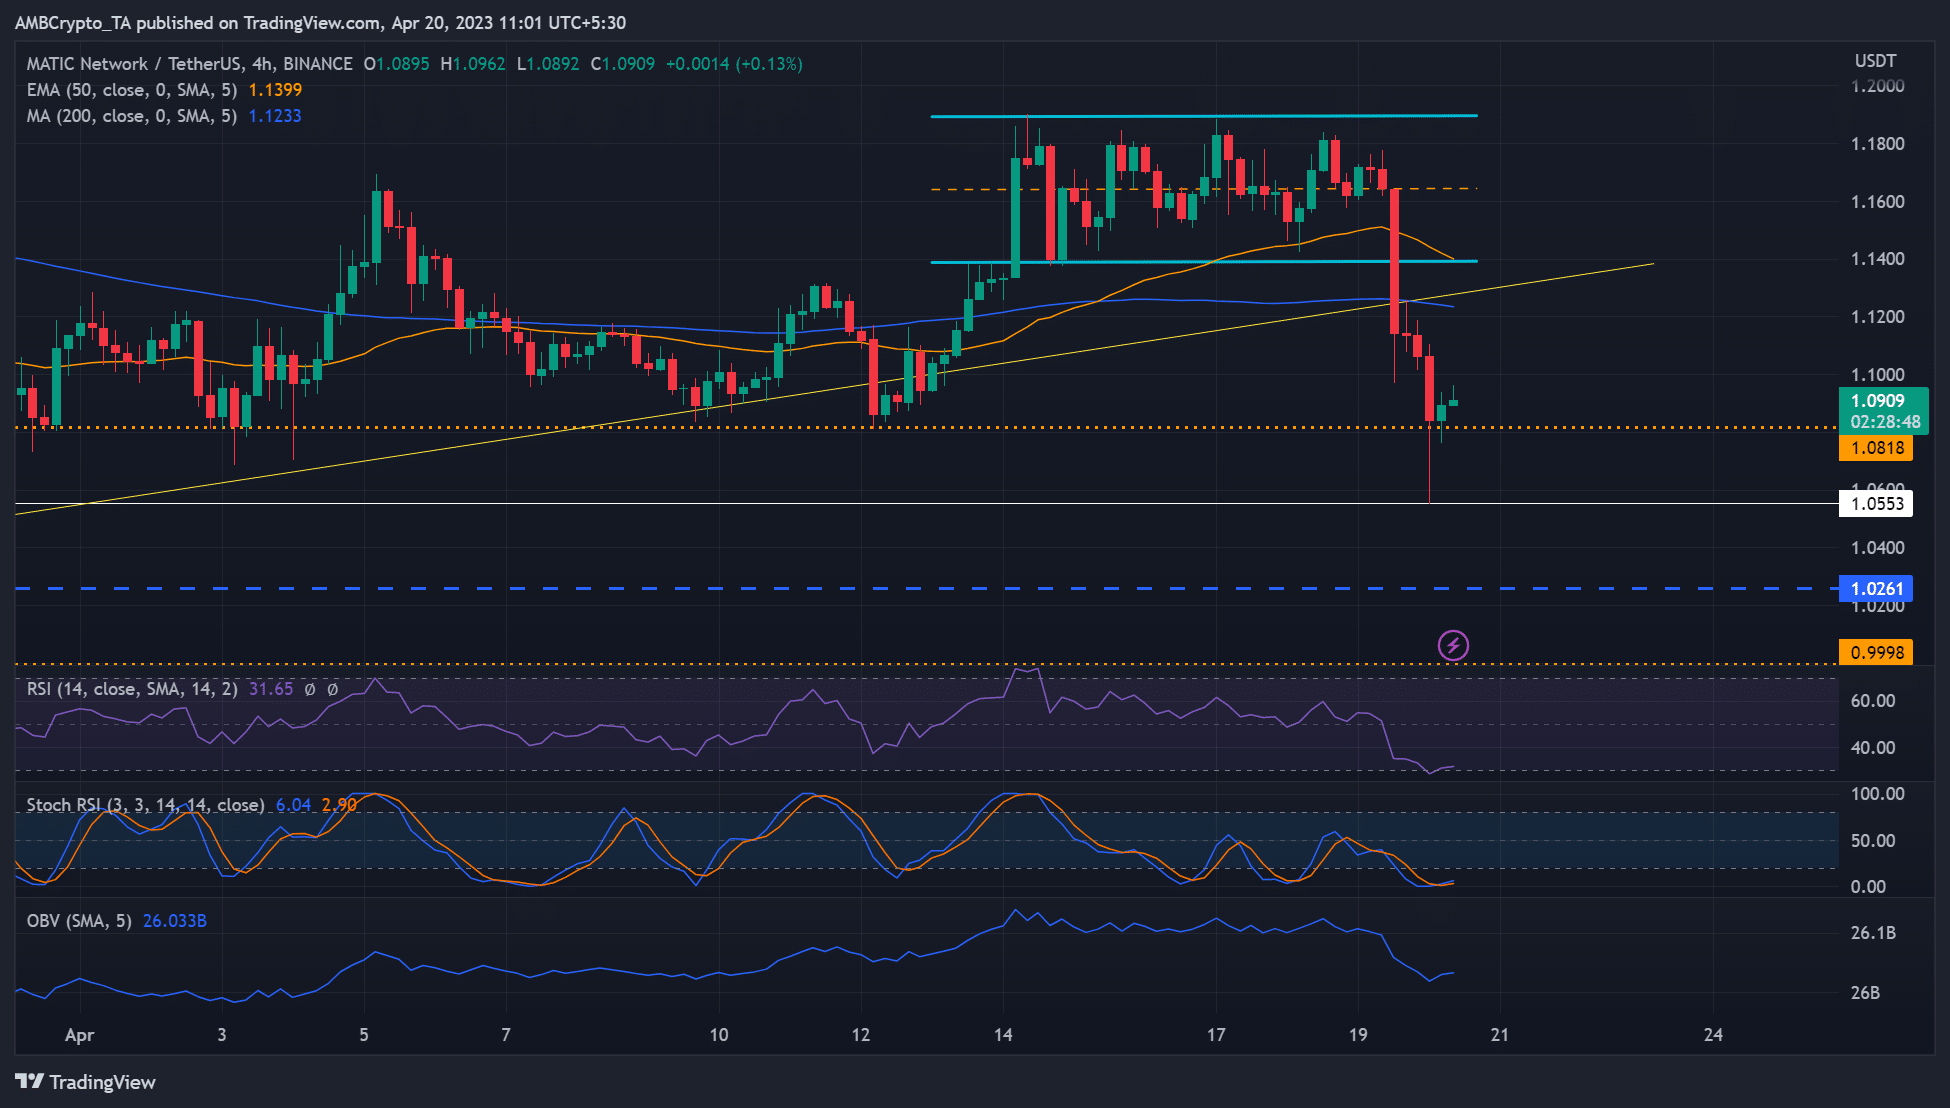Click the 1.1800 price axis tick
This screenshot has width=1950, height=1108.
(1877, 144)
